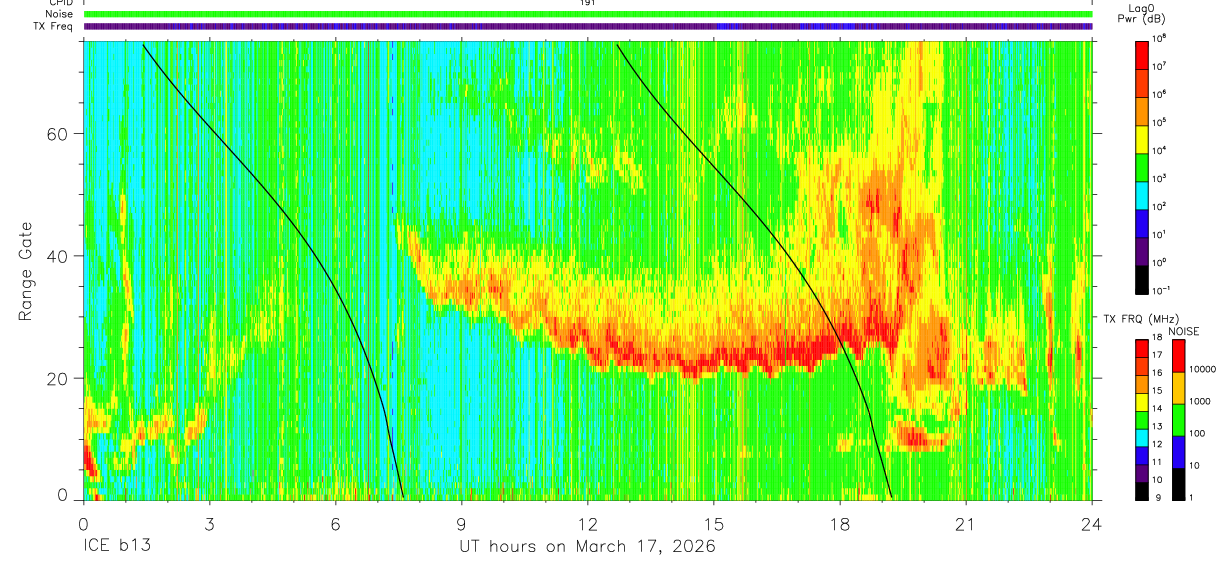Click the red segment of TX FRQ colorbar
Image resolution: width=1228 pixels, height=567 pixels.
tap(1142, 348)
